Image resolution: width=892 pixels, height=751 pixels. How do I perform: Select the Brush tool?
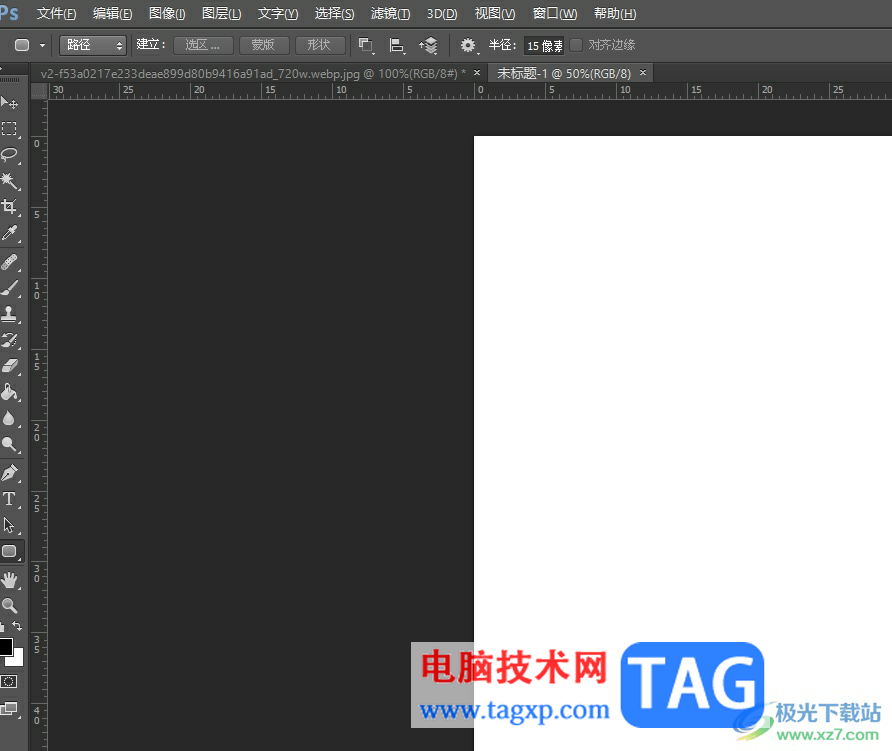click(x=9, y=288)
